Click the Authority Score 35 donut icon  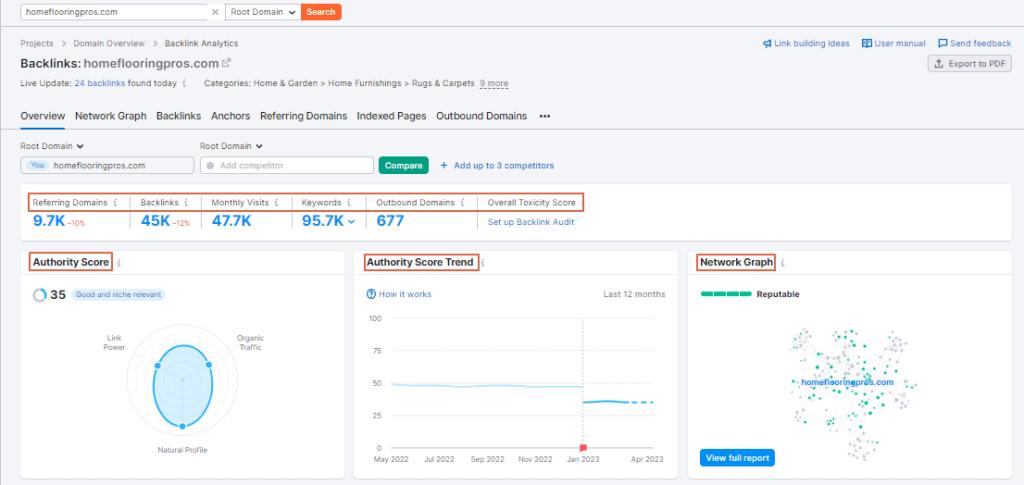click(40, 295)
